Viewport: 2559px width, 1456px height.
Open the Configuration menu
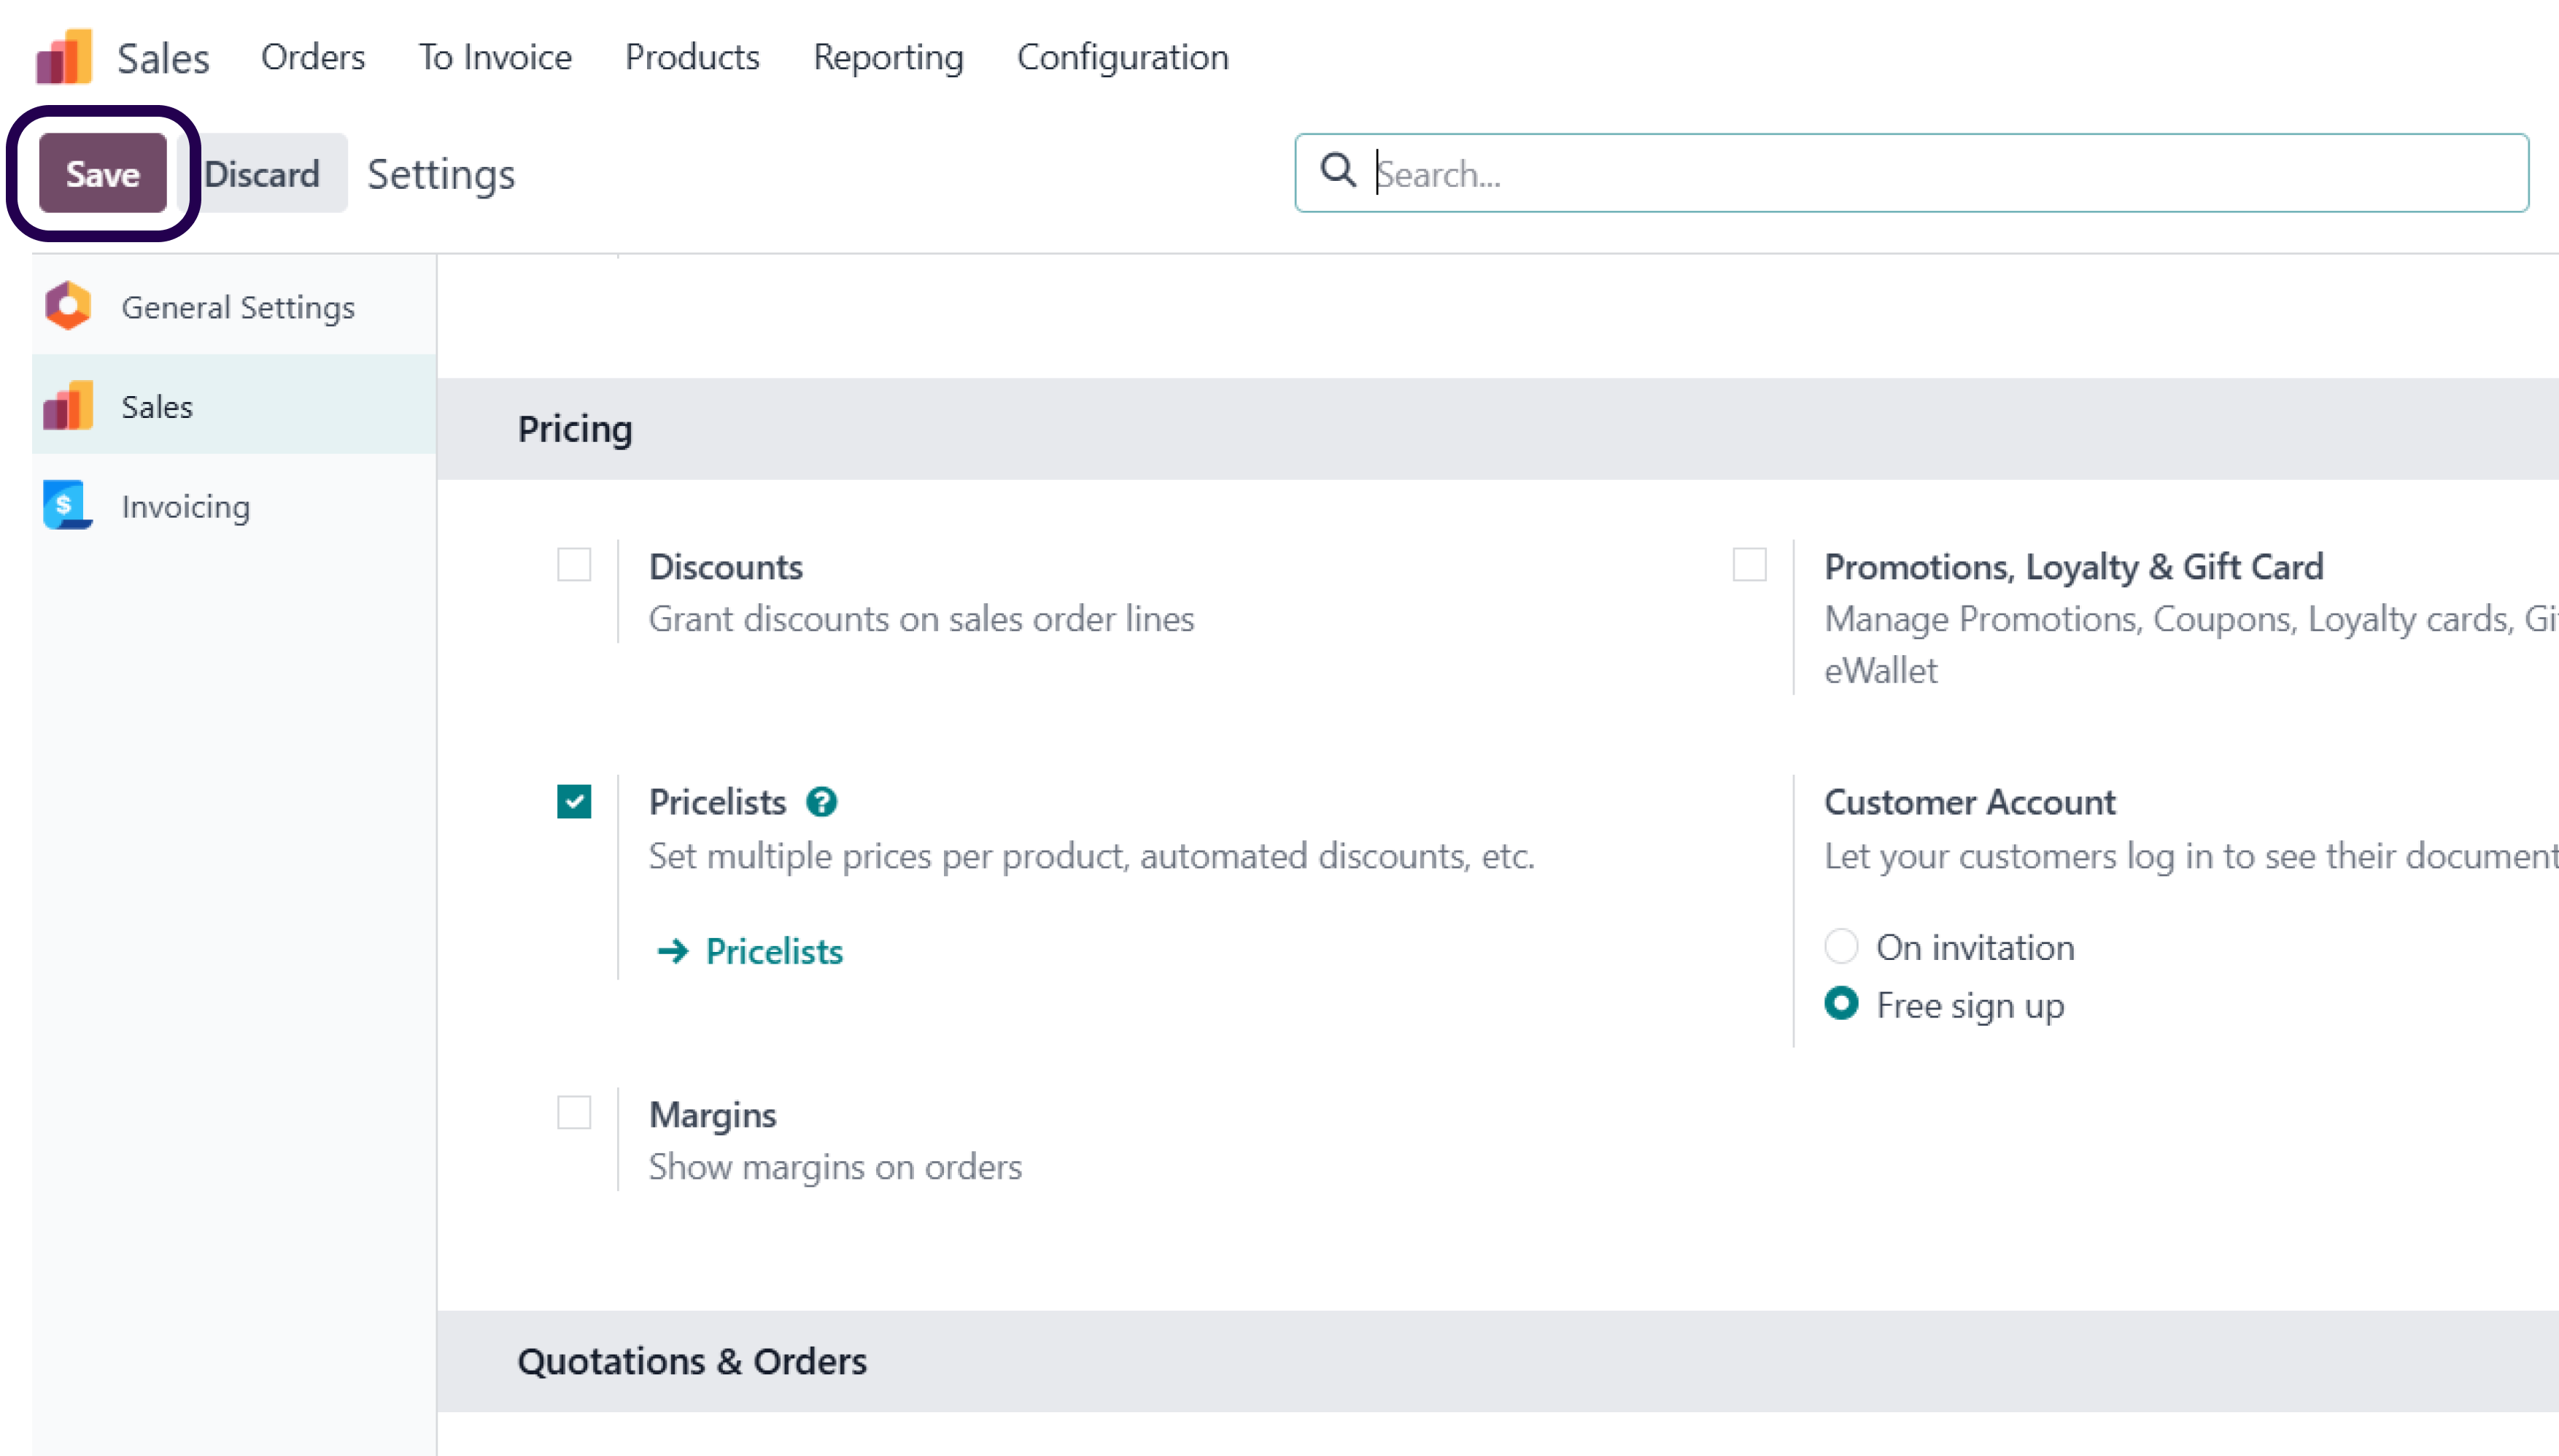pos(1123,57)
